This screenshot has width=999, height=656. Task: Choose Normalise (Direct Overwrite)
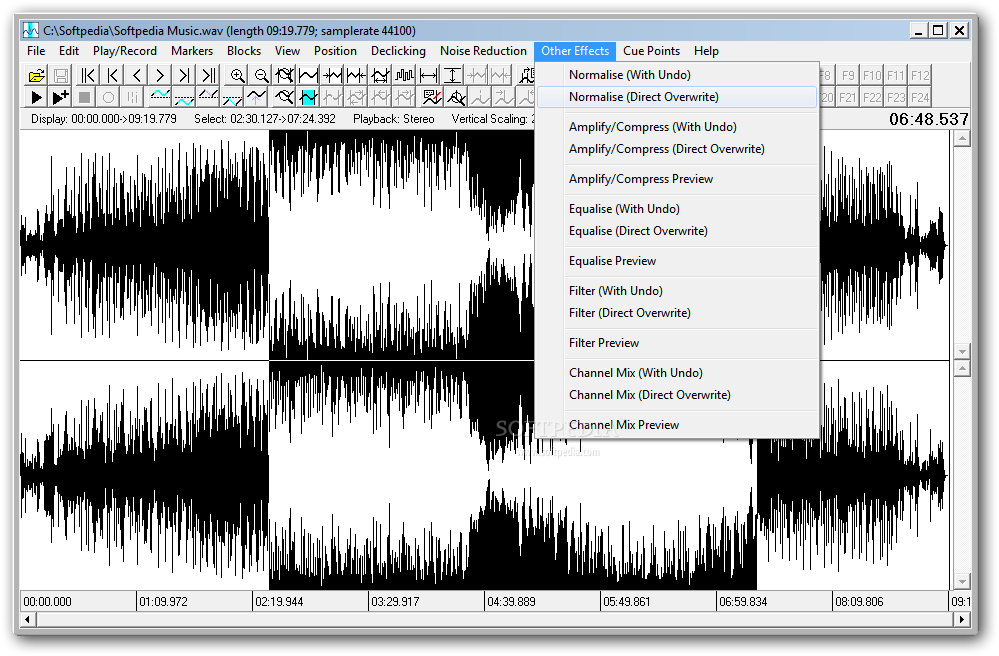(677, 97)
